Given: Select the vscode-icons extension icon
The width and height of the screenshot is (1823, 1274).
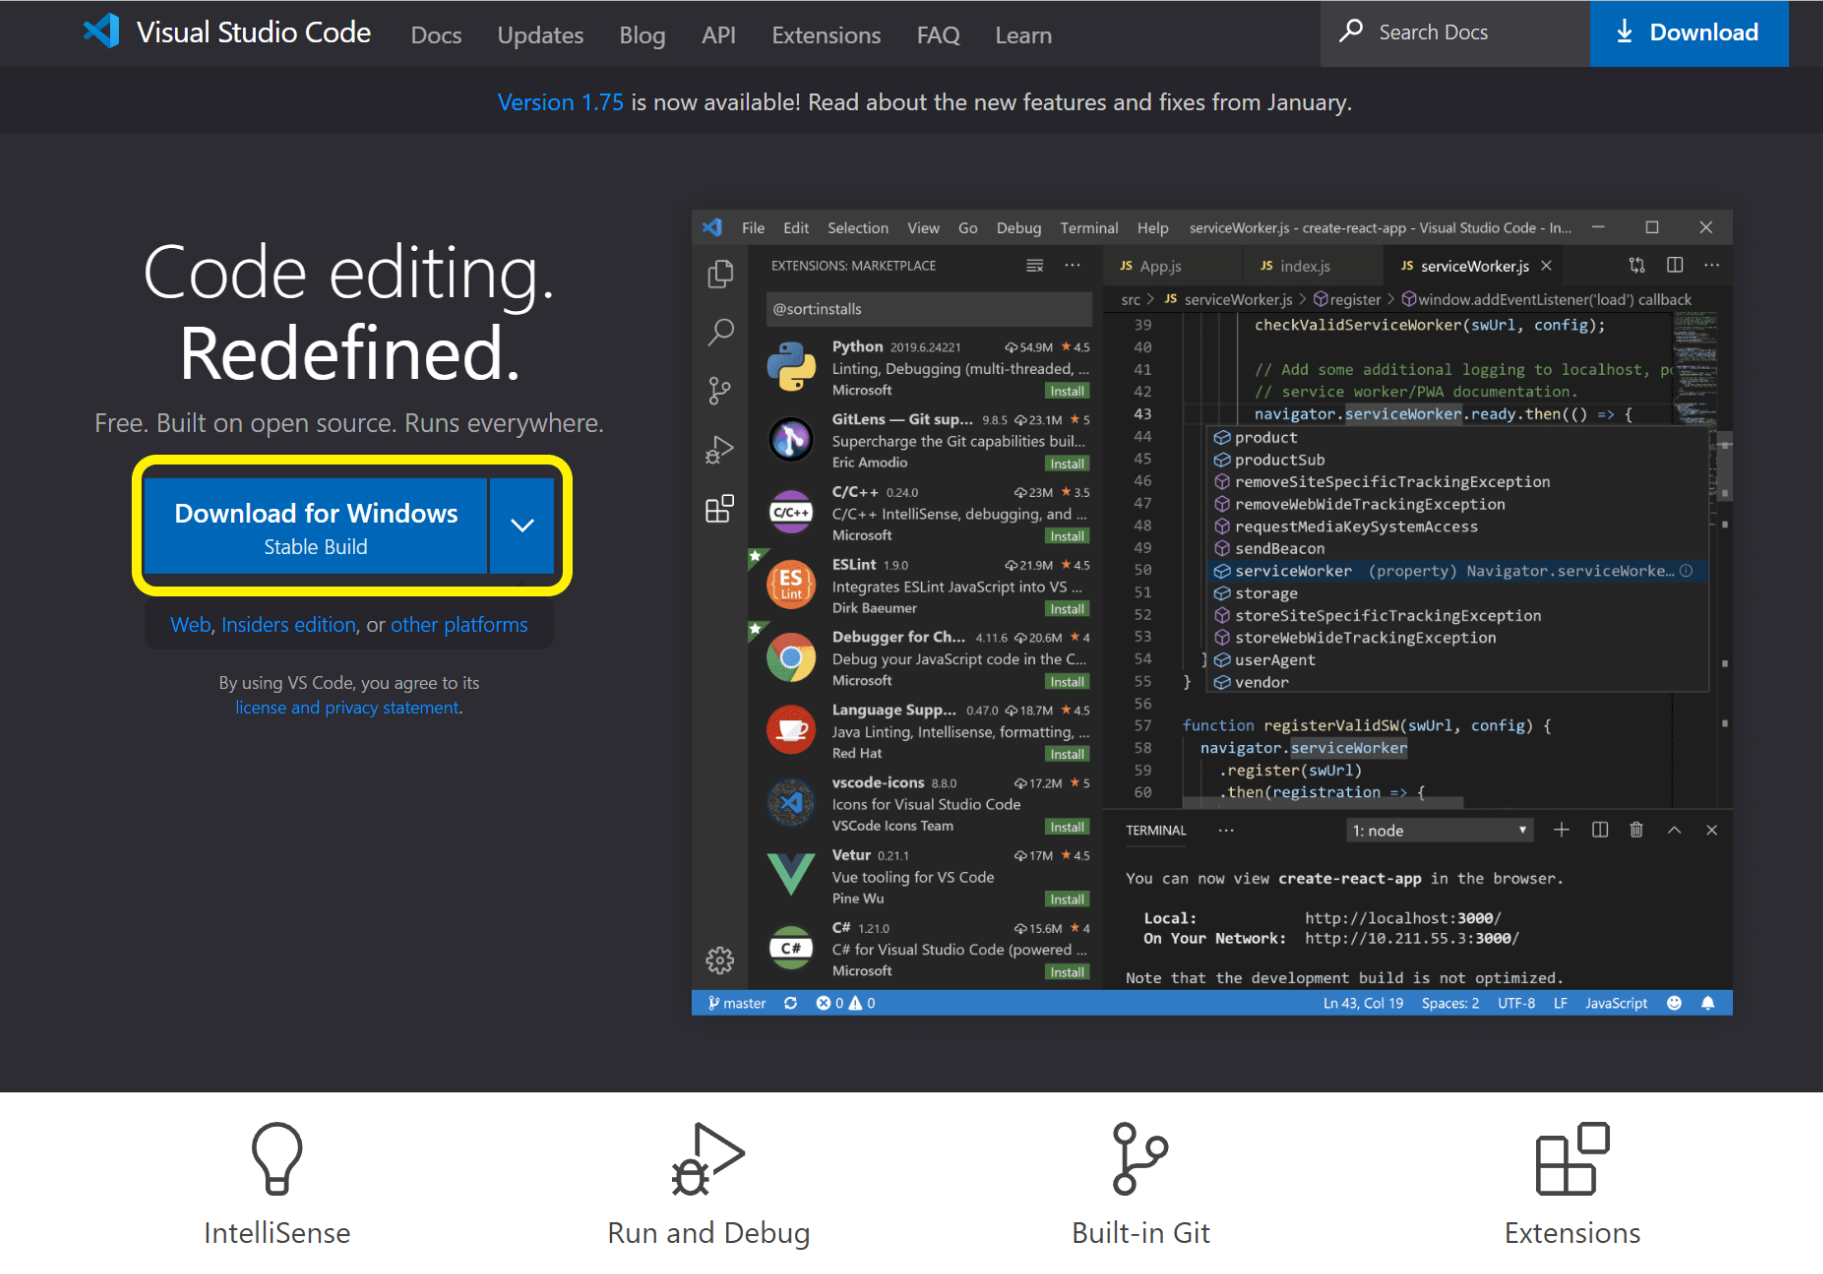Looking at the screenshot, I should tap(791, 802).
